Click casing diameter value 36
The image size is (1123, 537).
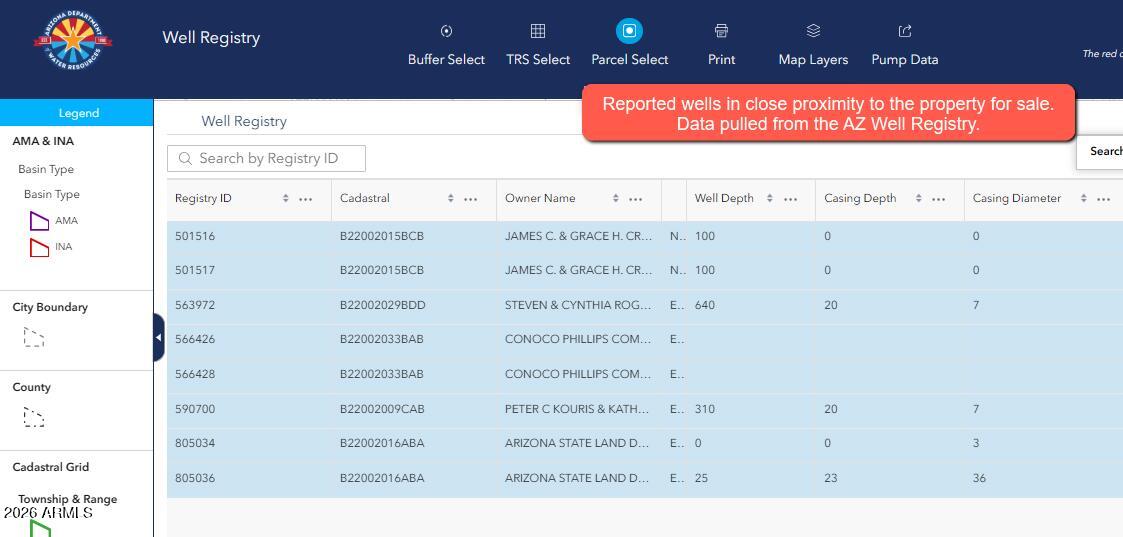979,478
